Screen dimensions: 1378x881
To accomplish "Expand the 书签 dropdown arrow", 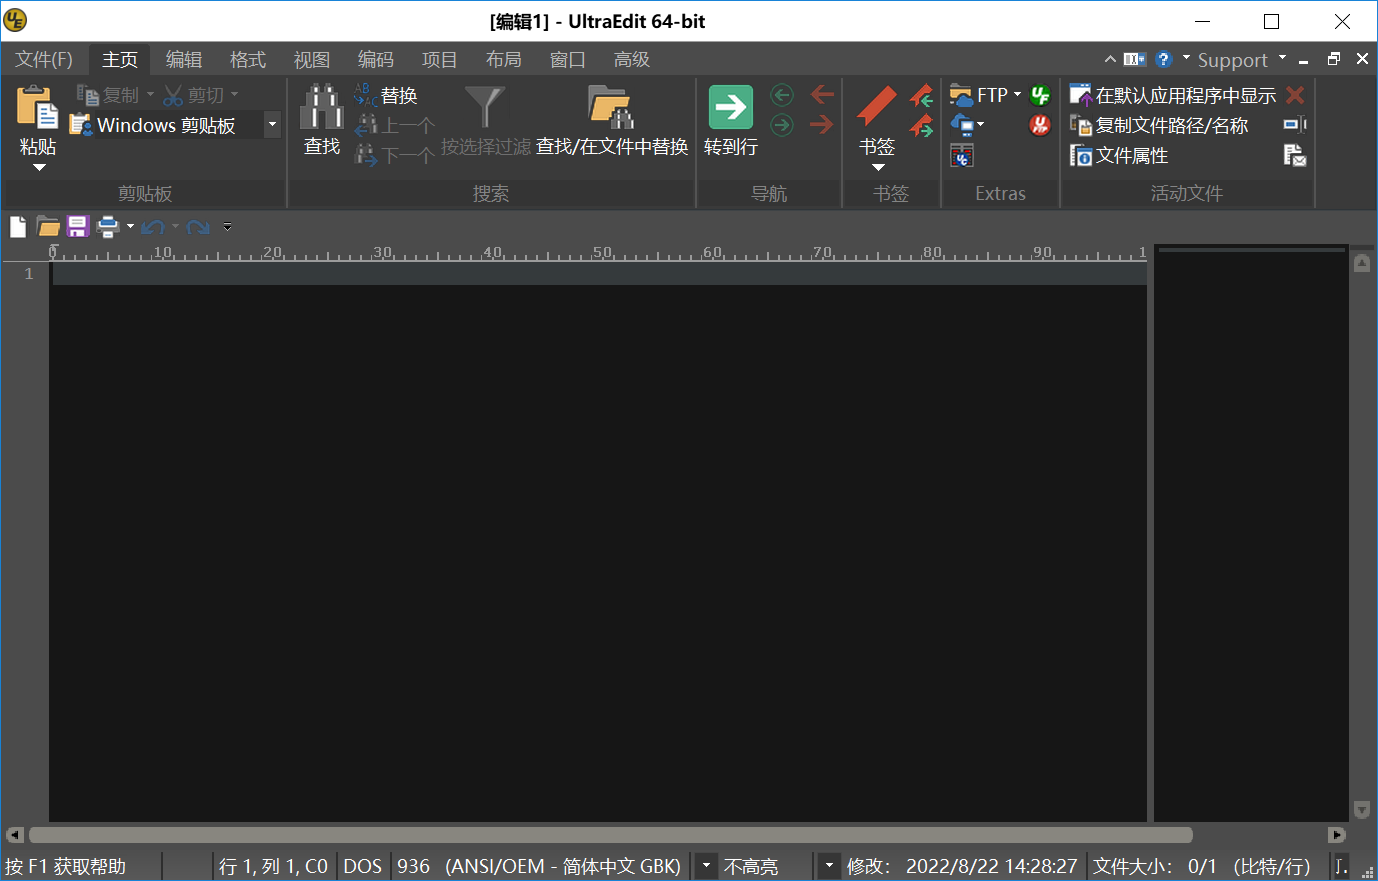I will click(879, 167).
